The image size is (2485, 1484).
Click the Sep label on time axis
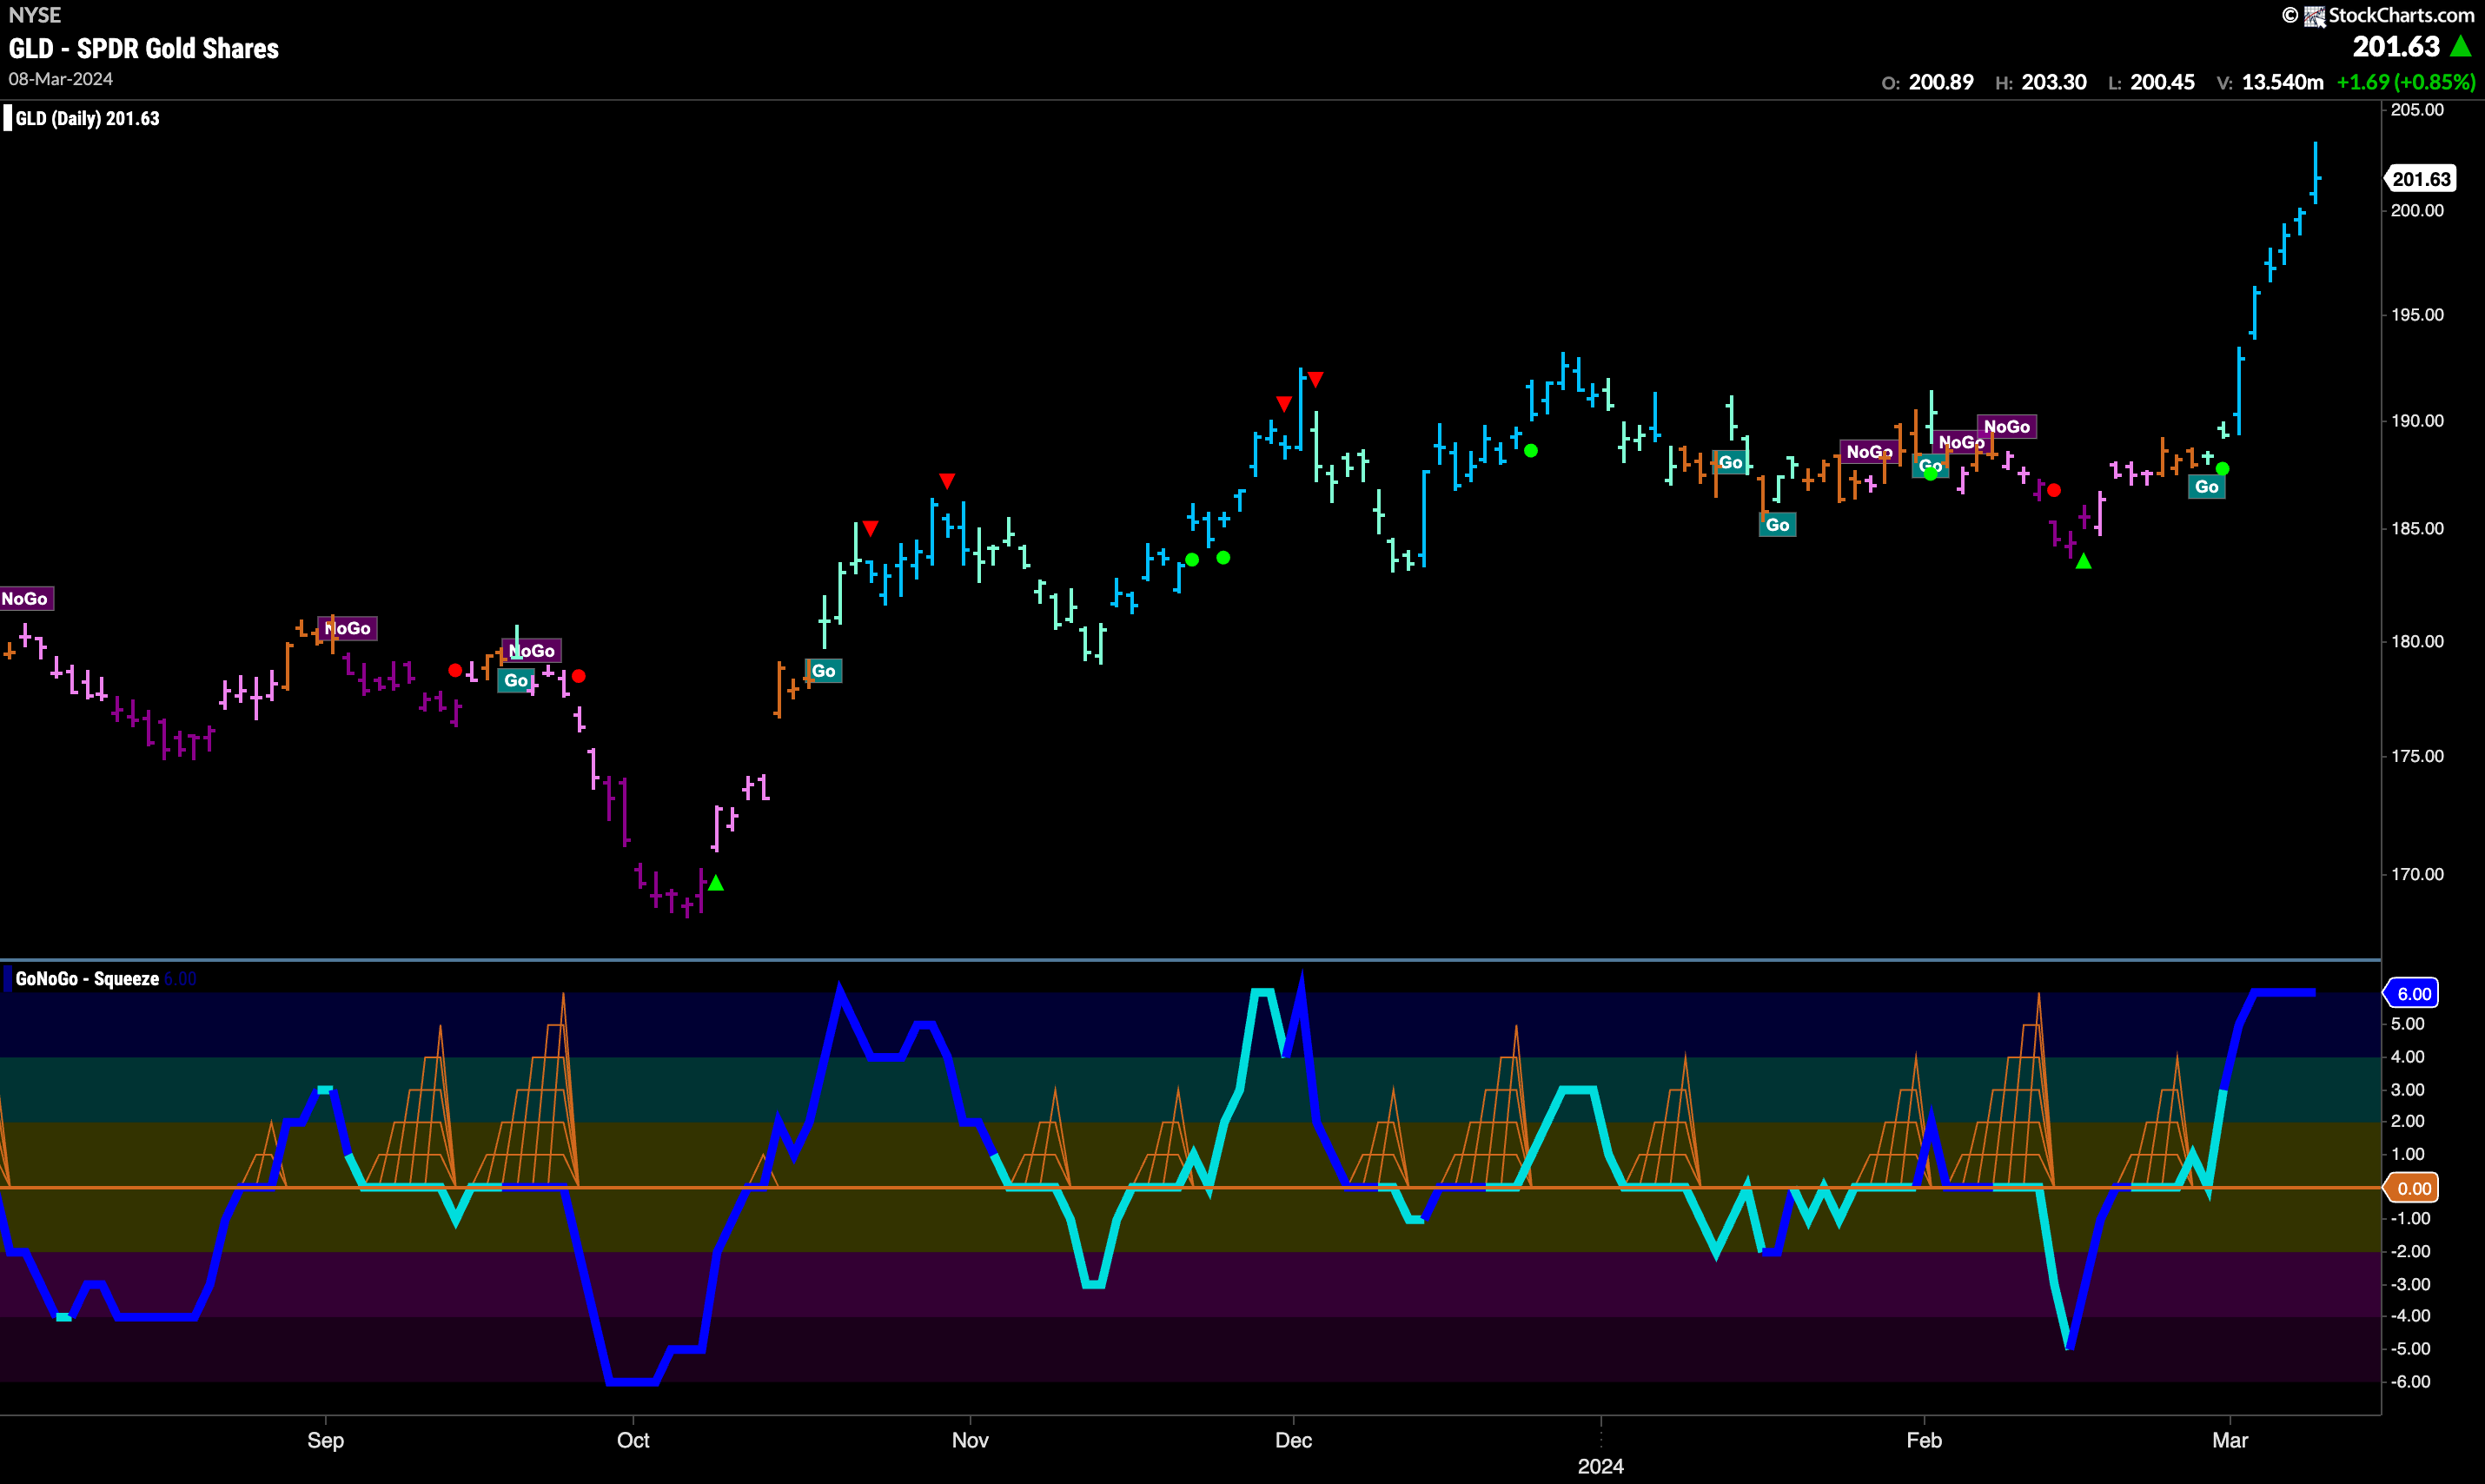[x=325, y=1440]
